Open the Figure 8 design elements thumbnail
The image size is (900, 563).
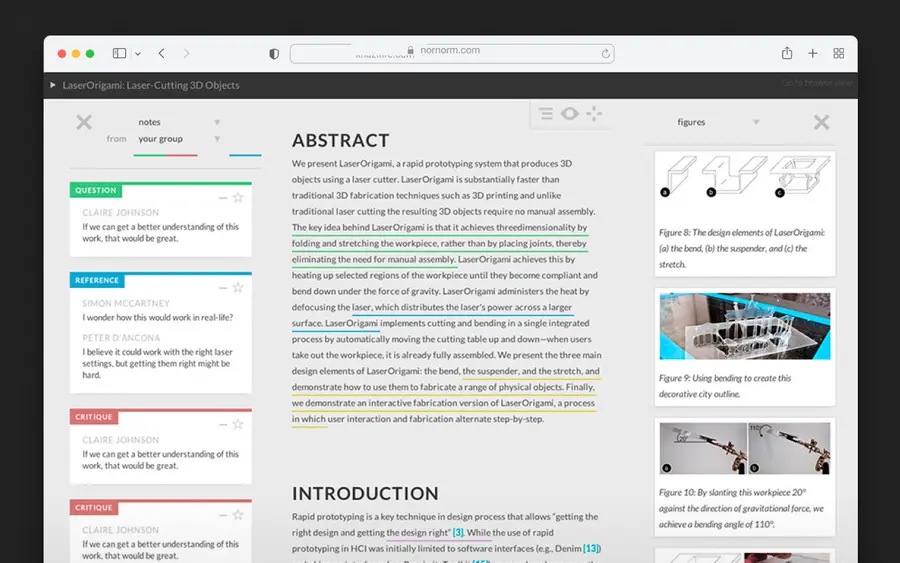coord(745,177)
